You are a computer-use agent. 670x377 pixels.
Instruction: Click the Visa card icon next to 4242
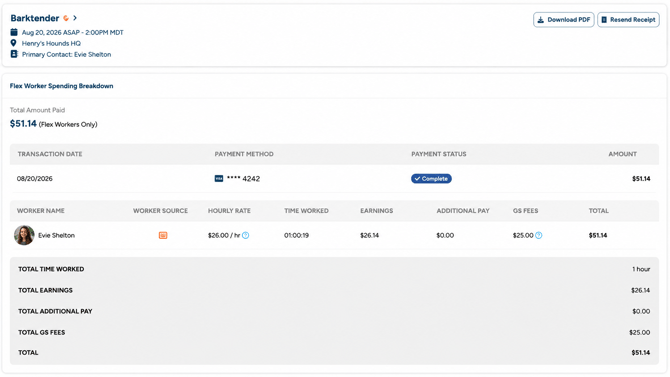pyautogui.click(x=219, y=179)
